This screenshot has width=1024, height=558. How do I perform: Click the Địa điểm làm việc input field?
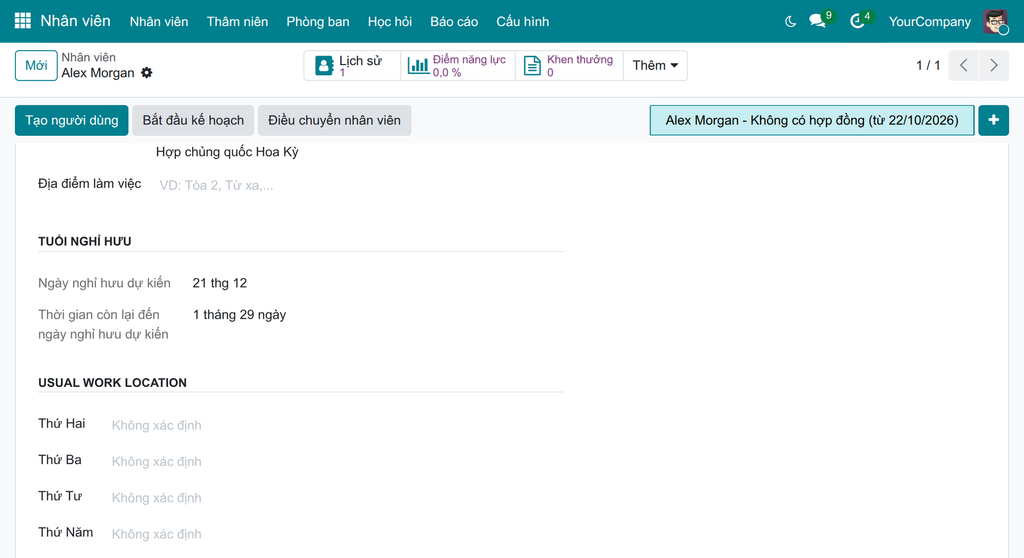pos(359,185)
